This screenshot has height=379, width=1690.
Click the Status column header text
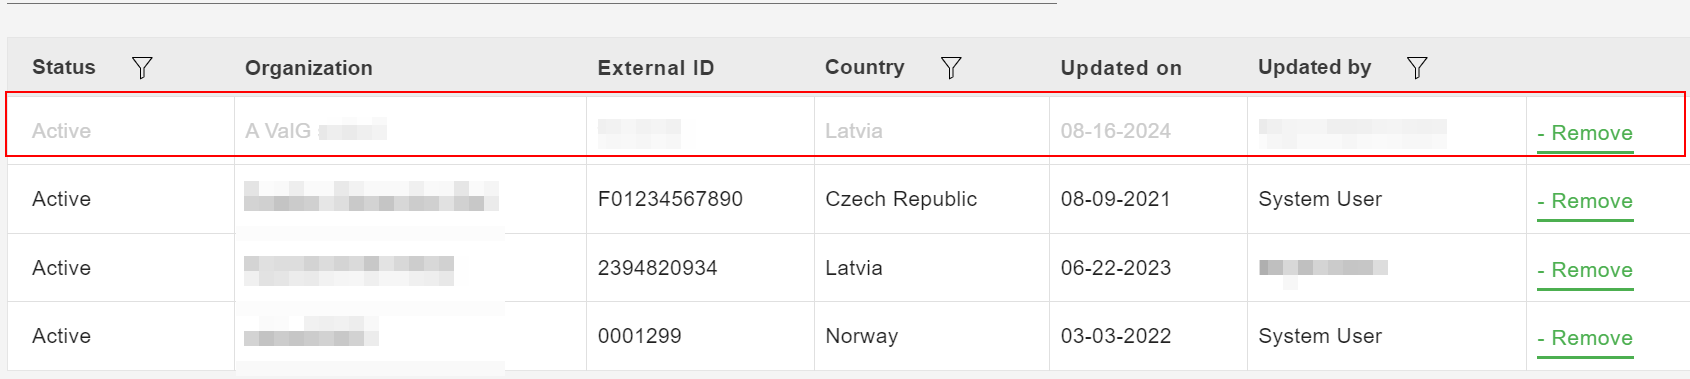(x=64, y=67)
